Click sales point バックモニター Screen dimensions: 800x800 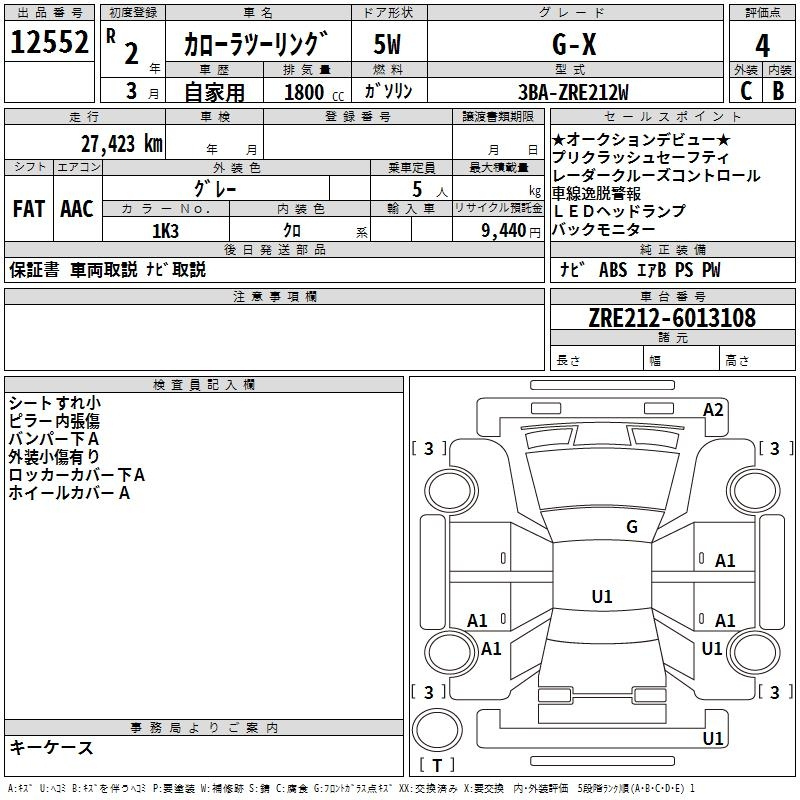tap(603, 229)
